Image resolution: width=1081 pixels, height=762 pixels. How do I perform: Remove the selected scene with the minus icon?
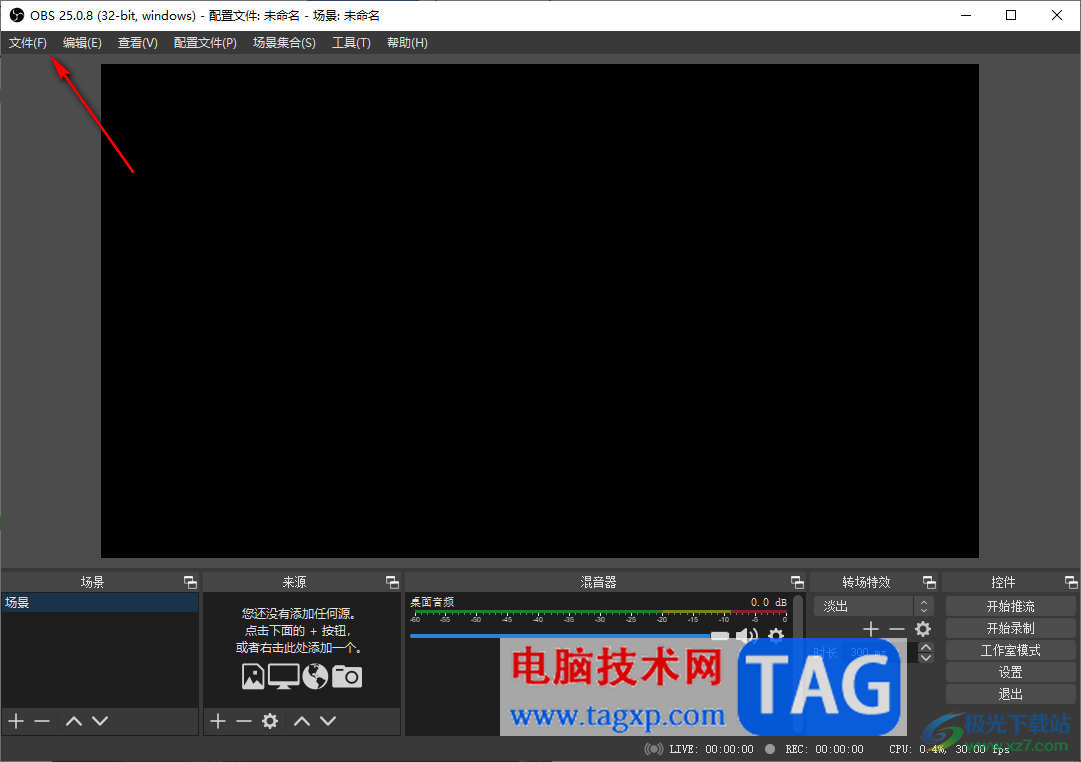[x=42, y=721]
